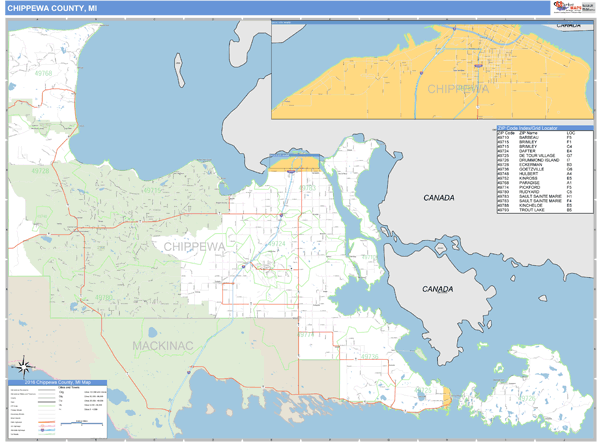Click the interstate shield above the 49724 label

coord(281,215)
